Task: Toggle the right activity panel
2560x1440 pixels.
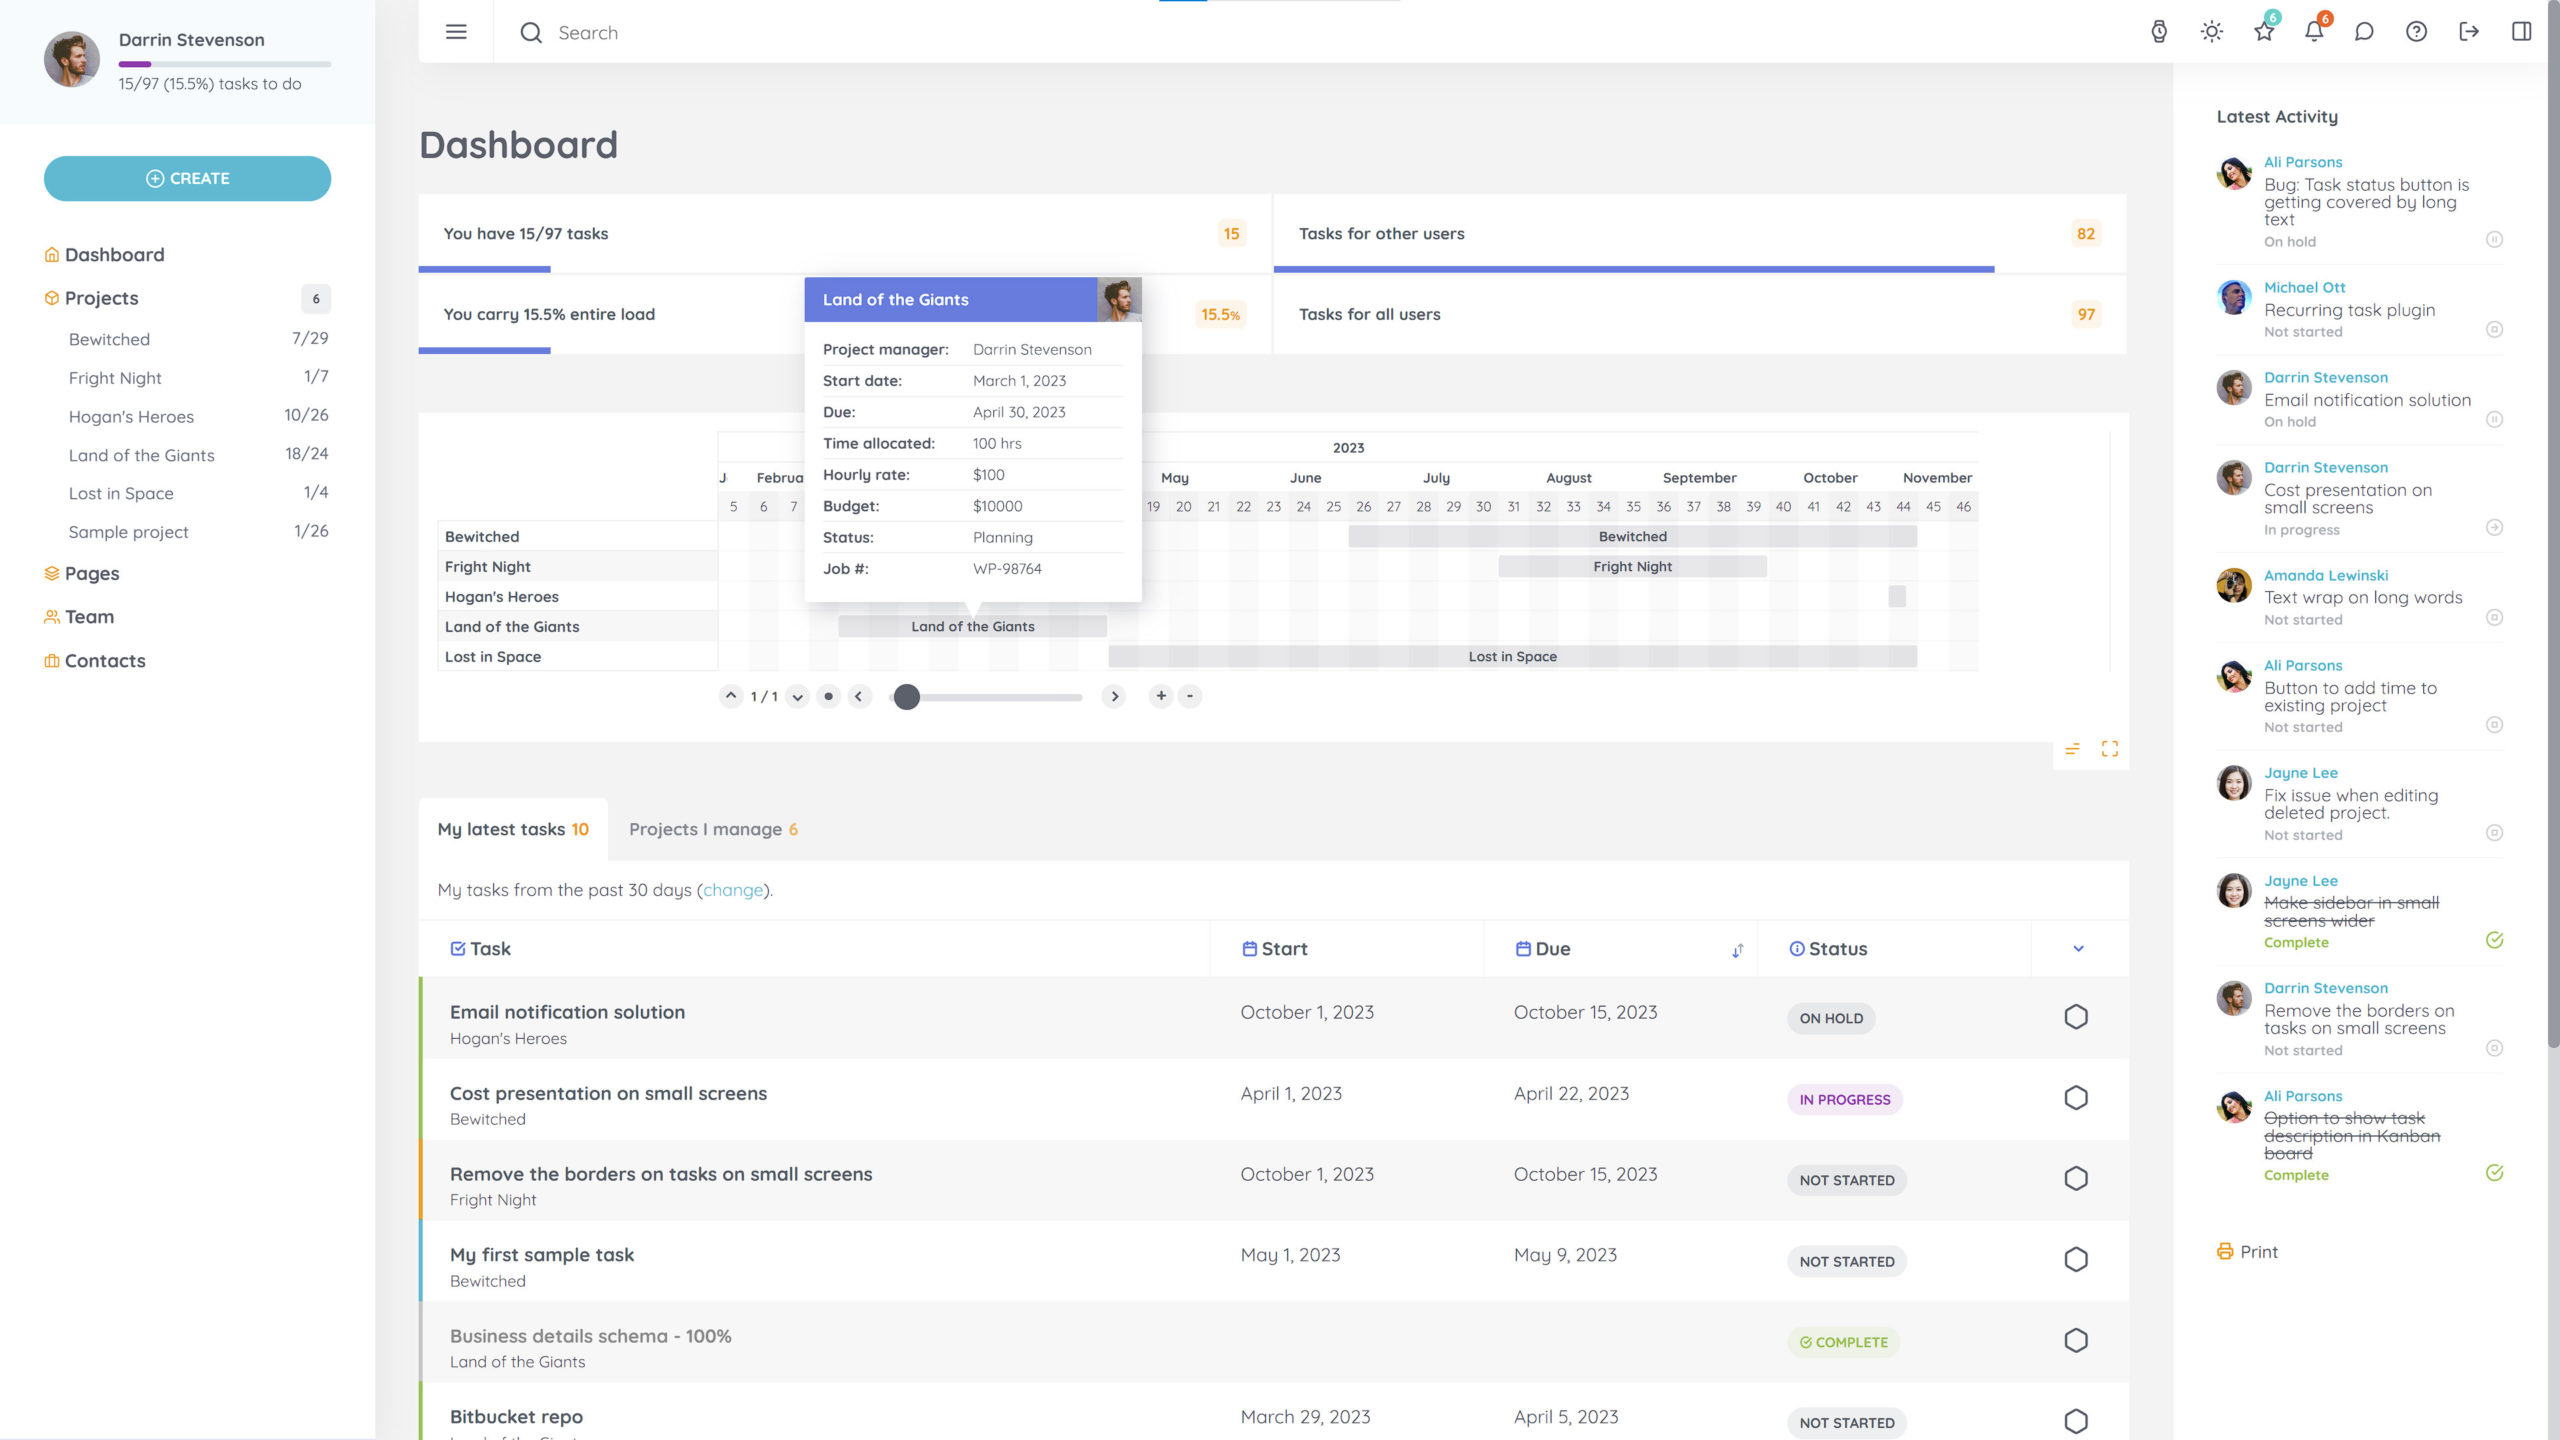Action: [x=2520, y=32]
